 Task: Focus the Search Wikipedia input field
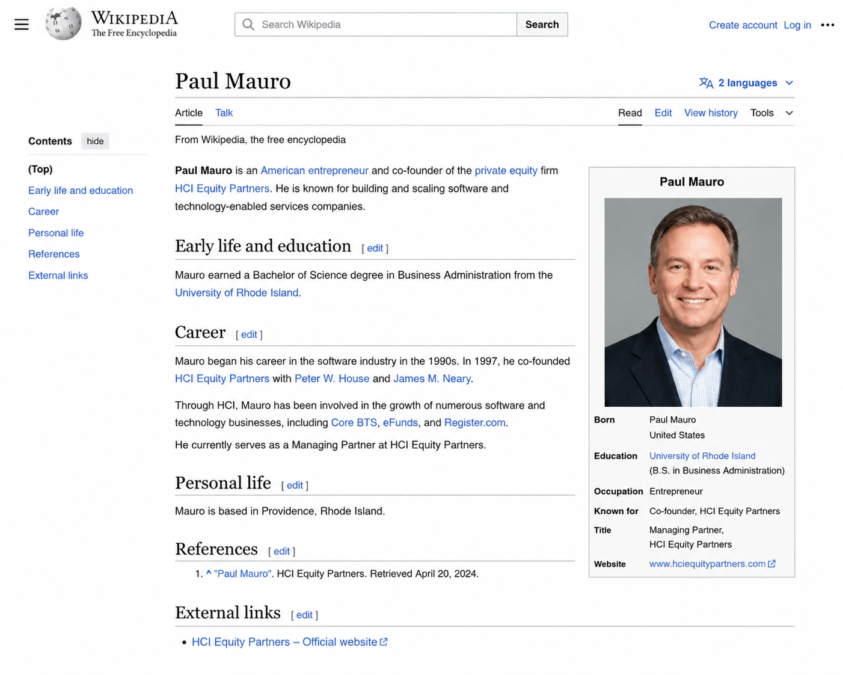coord(375,24)
